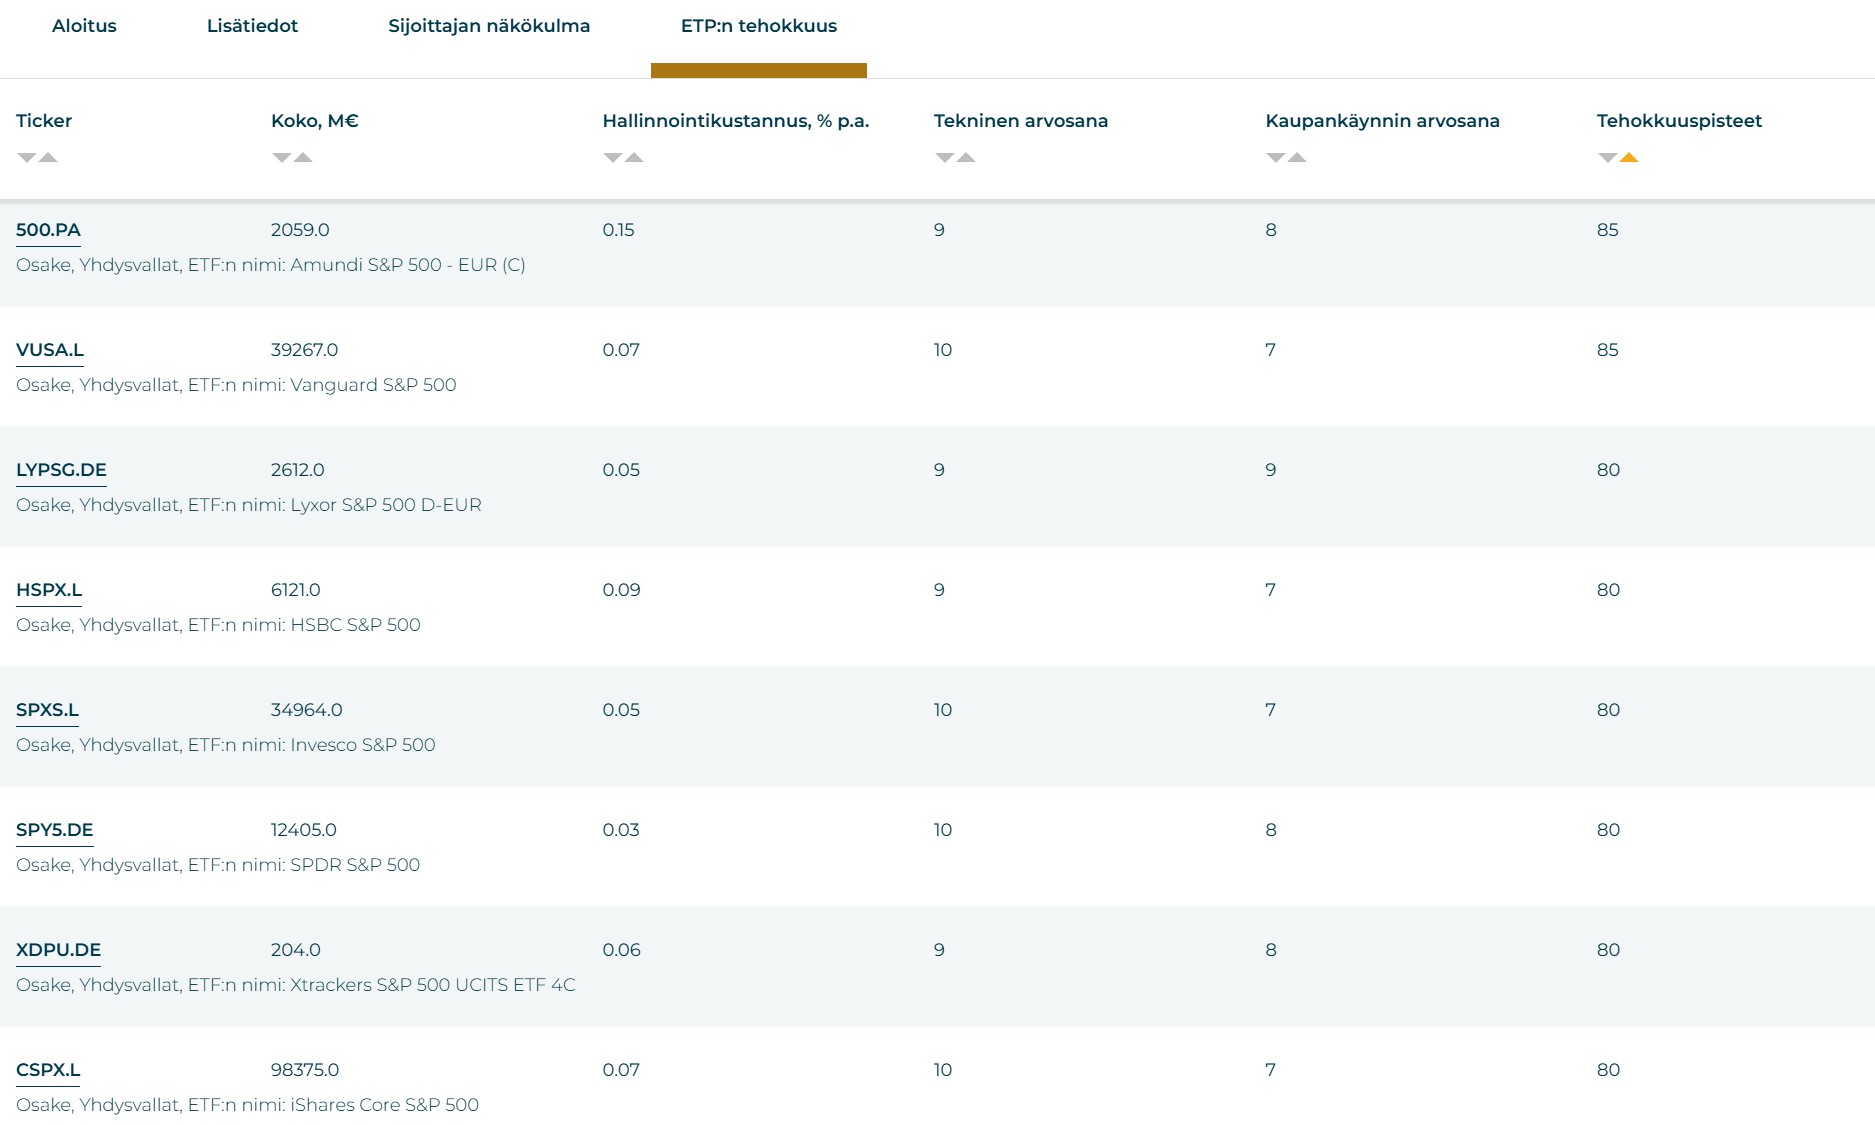Open 500.PA ticker link
The height and width of the screenshot is (1125, 1875).
[48, 230]
